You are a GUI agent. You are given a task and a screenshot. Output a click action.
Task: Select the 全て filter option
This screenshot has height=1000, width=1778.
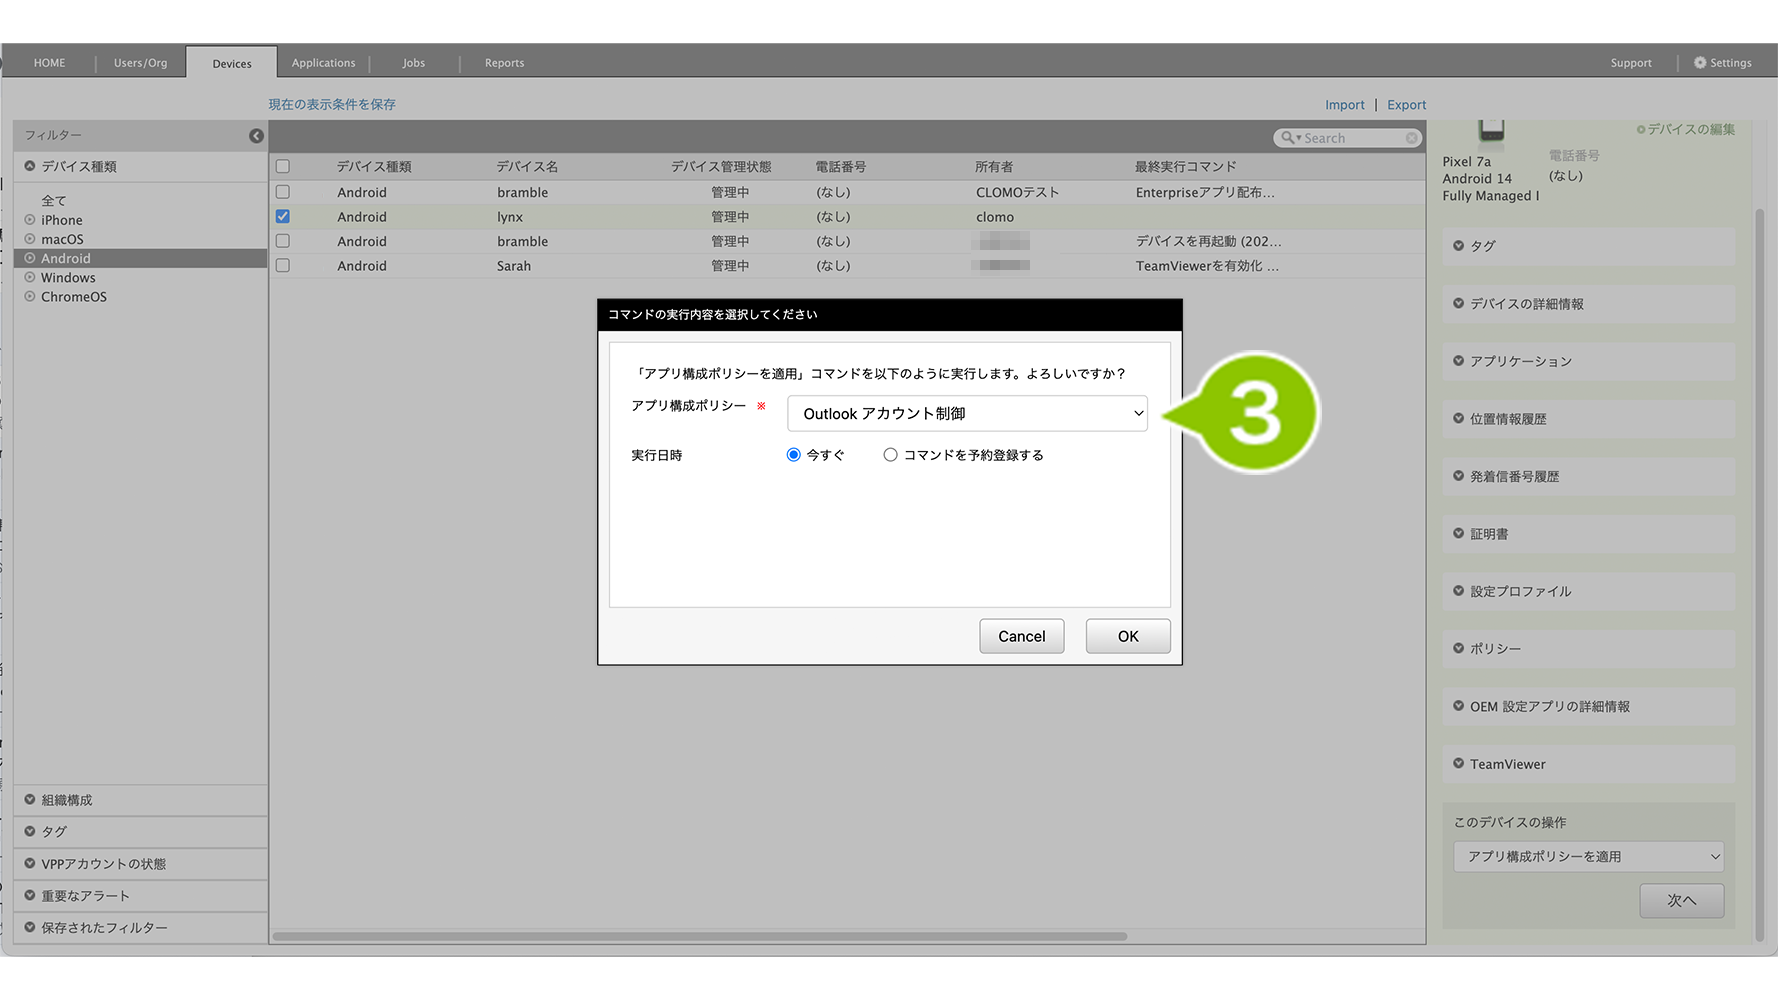click(x=54, y=201)
